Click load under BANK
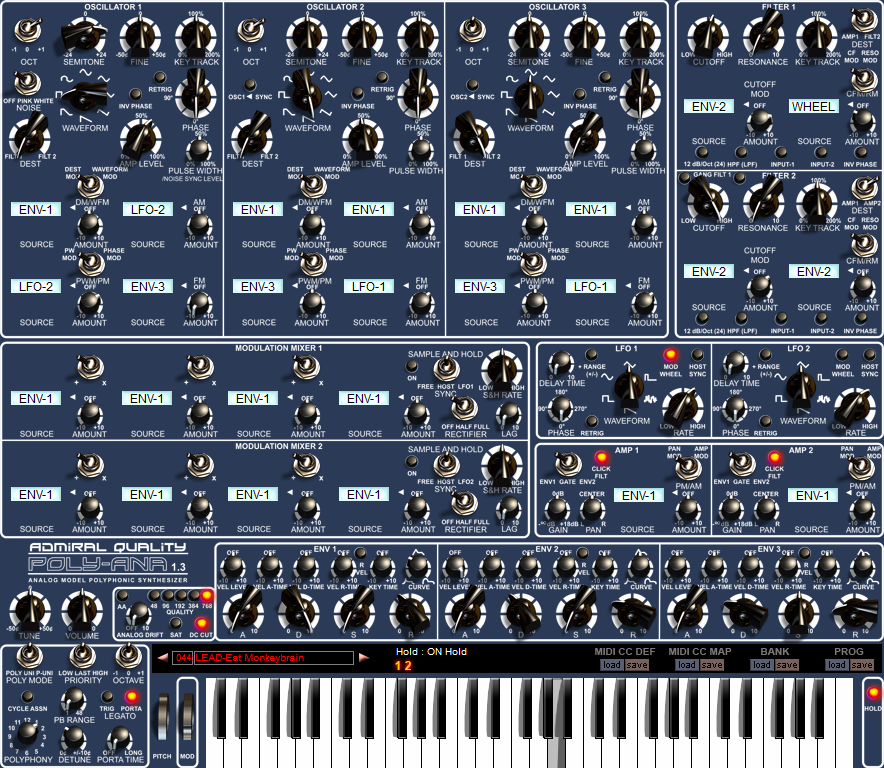884x768 pixels. click(762, 665)
